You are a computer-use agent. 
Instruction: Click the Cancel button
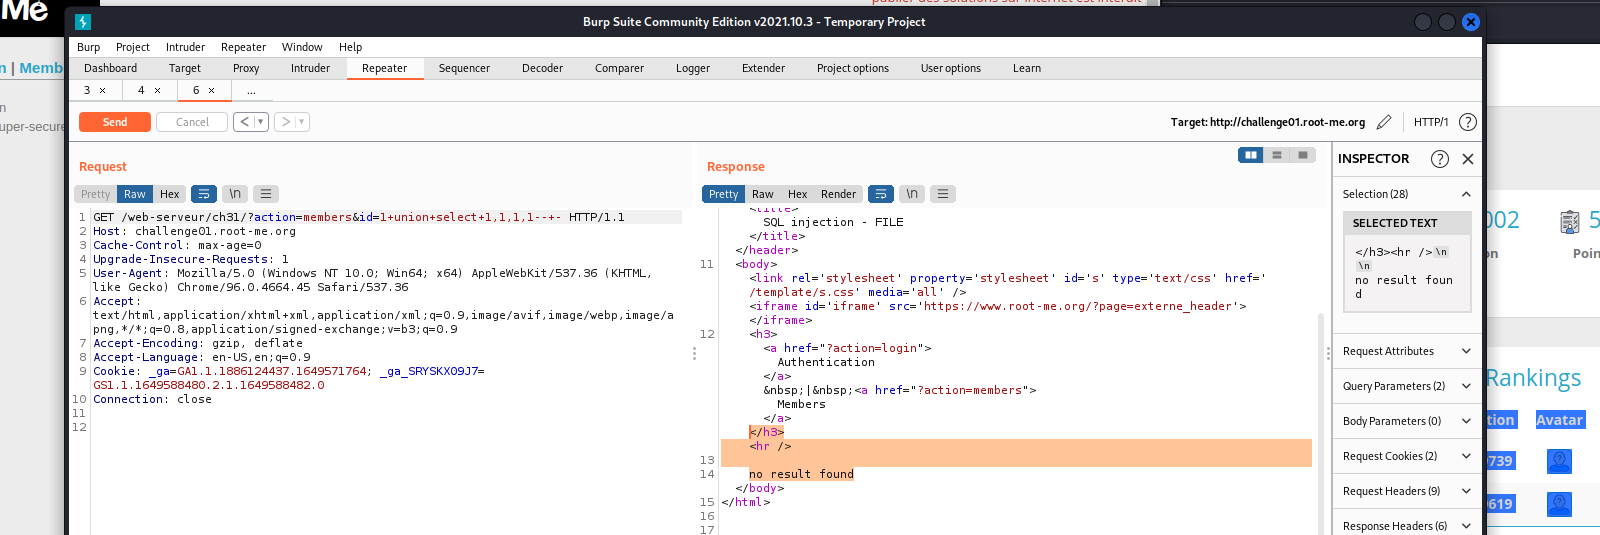click(192, 122)
